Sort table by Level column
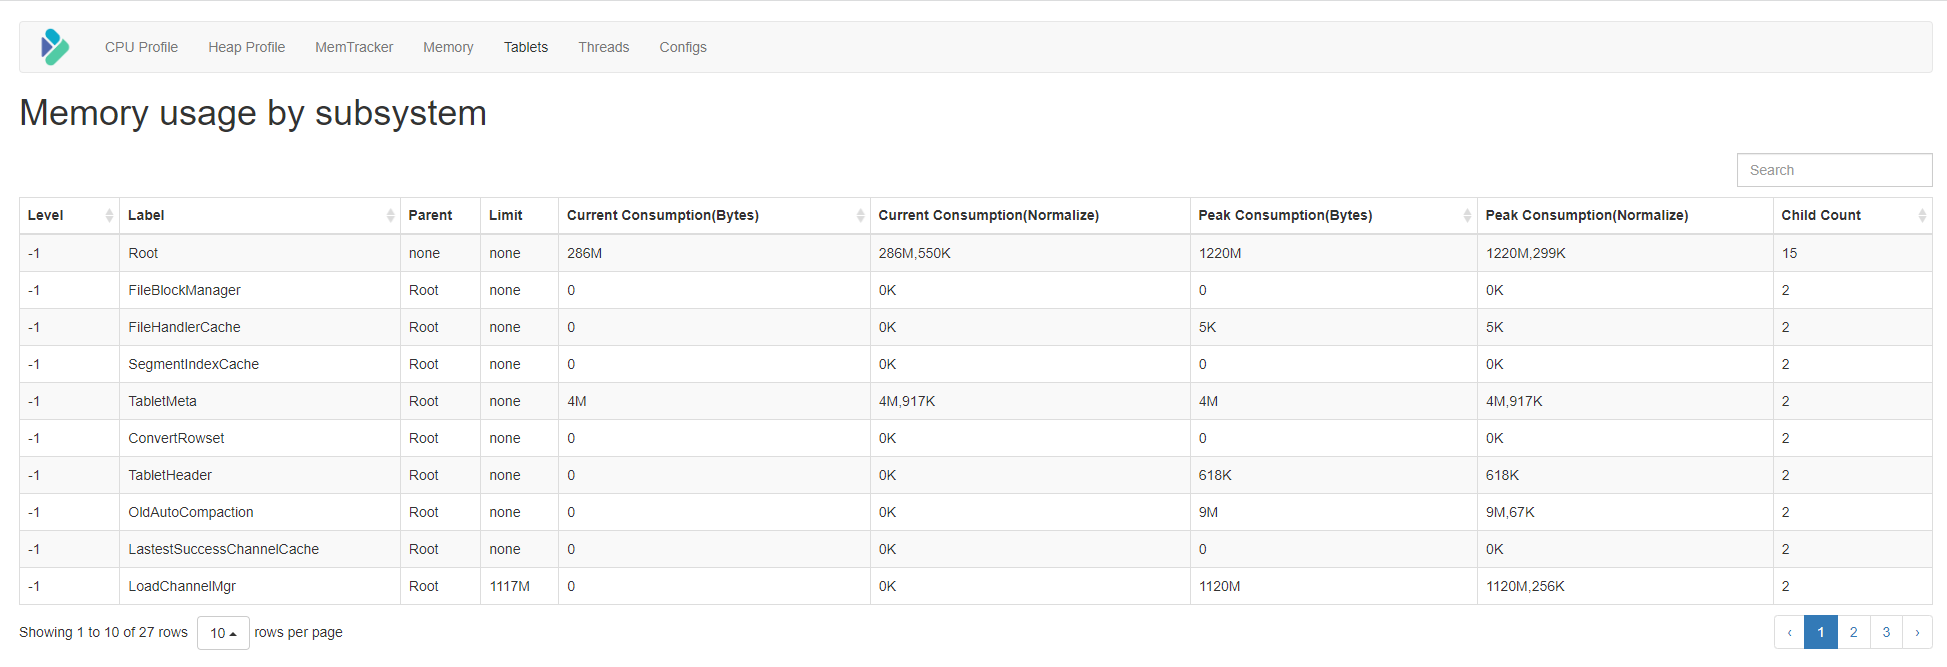This screenshot has width=1947, height=667. (68, 216)
